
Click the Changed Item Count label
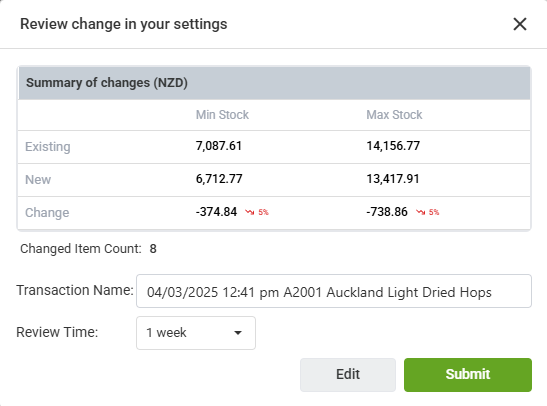click(x=81, y=249)
